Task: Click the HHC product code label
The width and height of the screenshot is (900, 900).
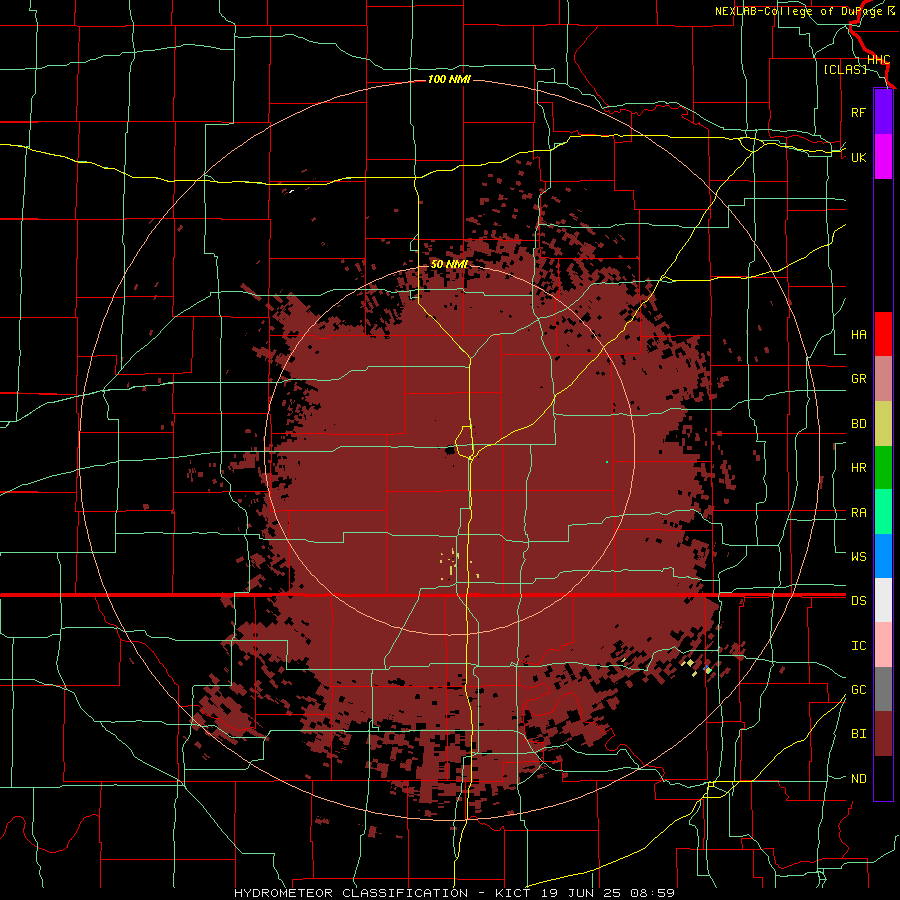Action: 878,60
